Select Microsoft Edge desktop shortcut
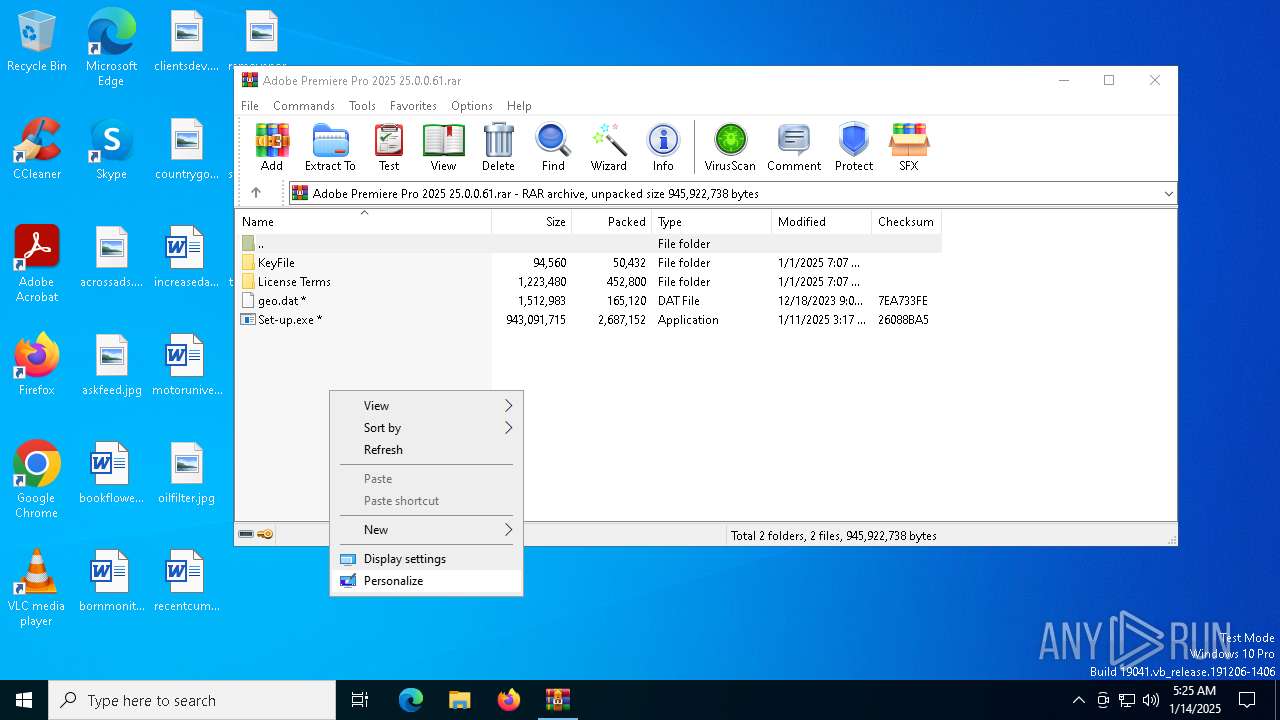1280x720 pixels. 111,48
